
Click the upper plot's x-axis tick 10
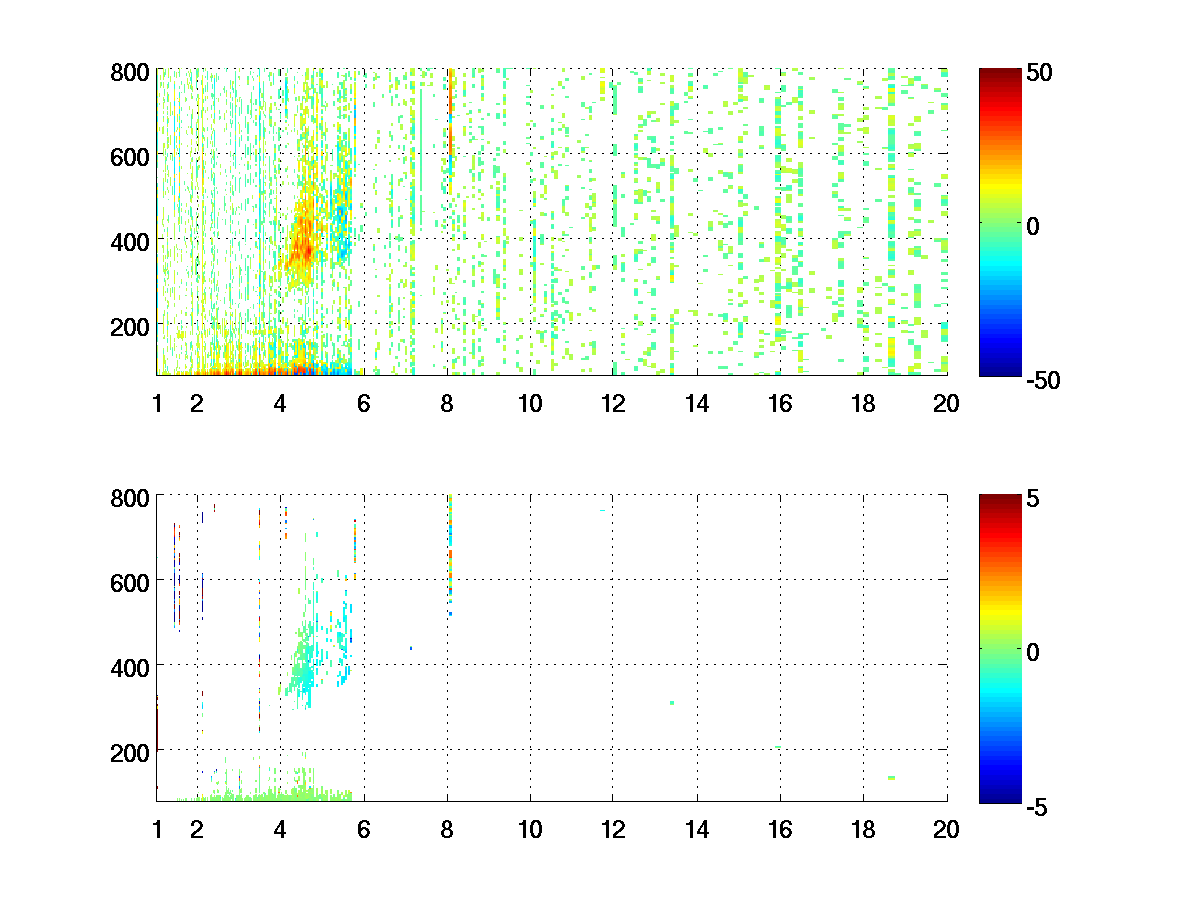pos(530,404)
